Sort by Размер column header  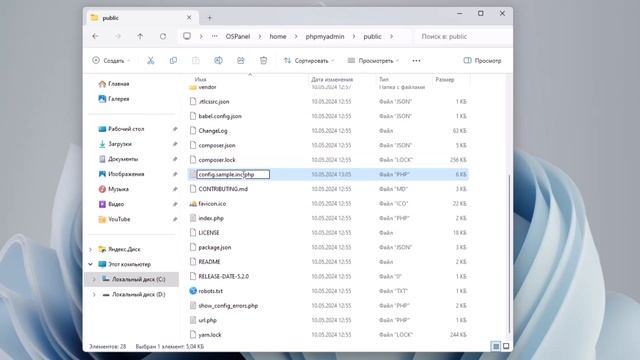[x=445, y=80]
